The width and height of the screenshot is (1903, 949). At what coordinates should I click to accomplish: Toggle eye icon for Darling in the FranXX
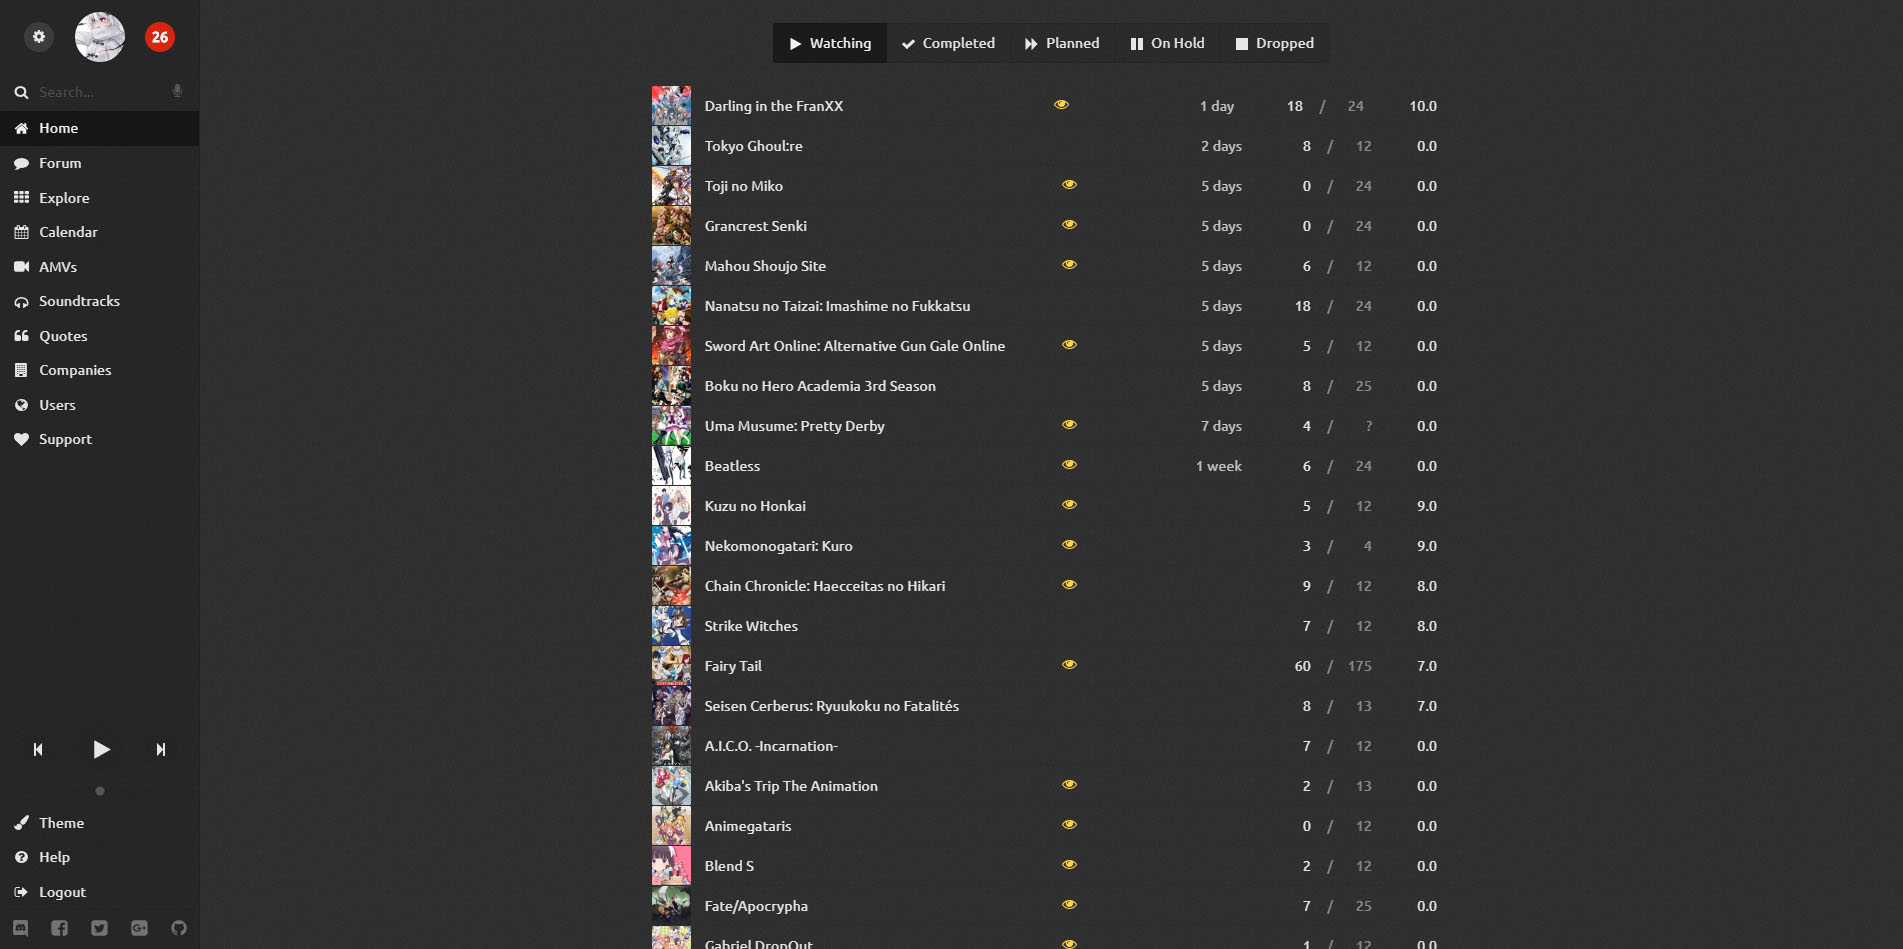[1062, 104]
